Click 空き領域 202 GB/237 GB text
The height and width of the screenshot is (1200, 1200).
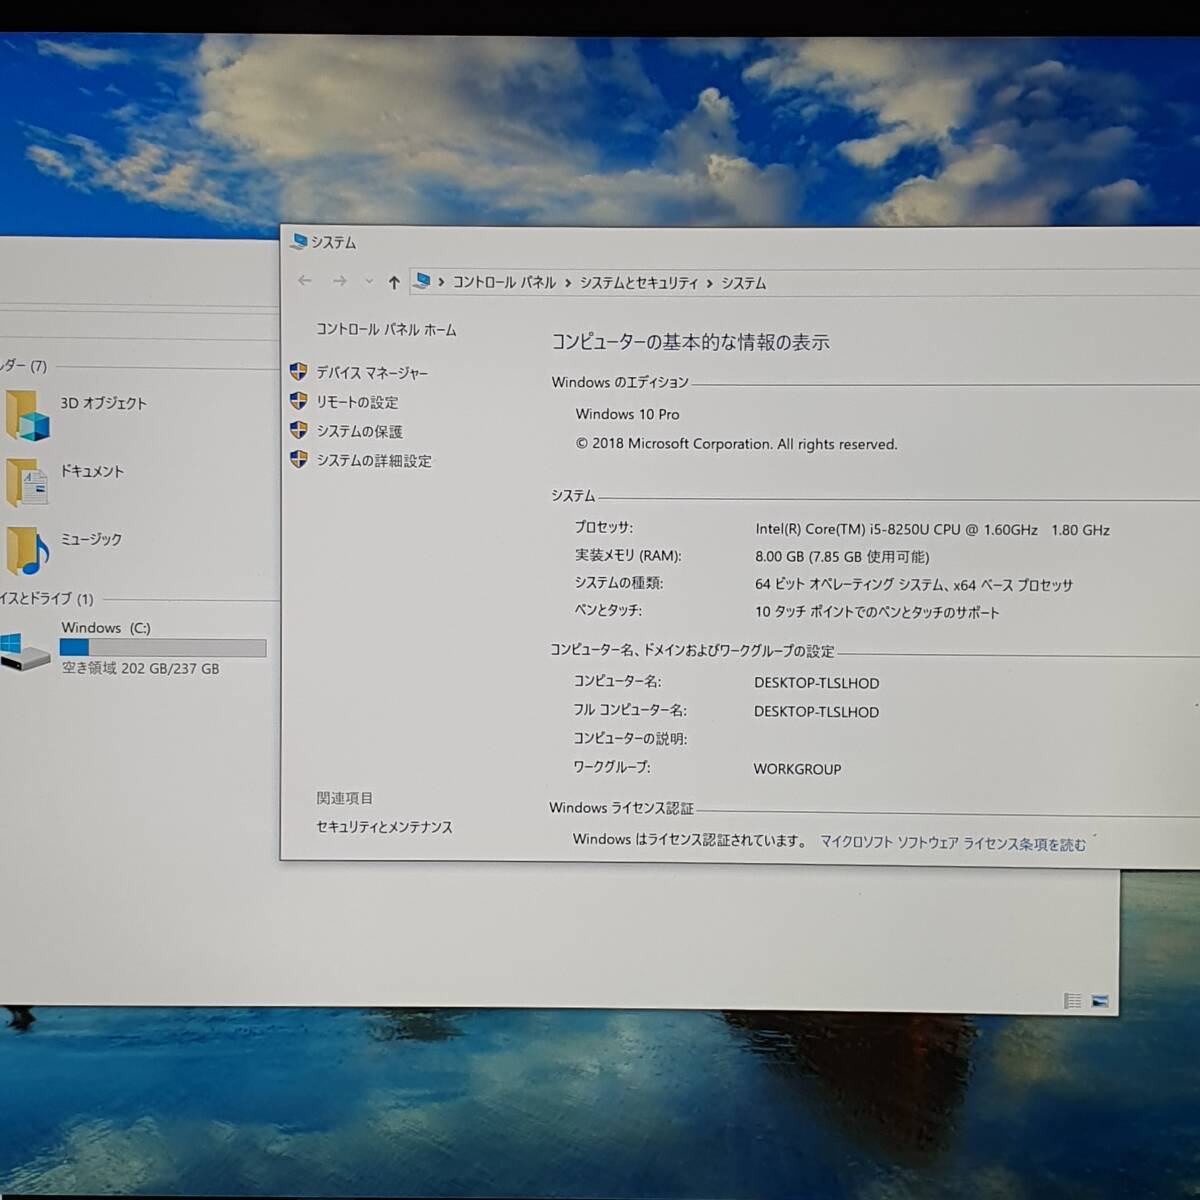click(x=141, y=668)
